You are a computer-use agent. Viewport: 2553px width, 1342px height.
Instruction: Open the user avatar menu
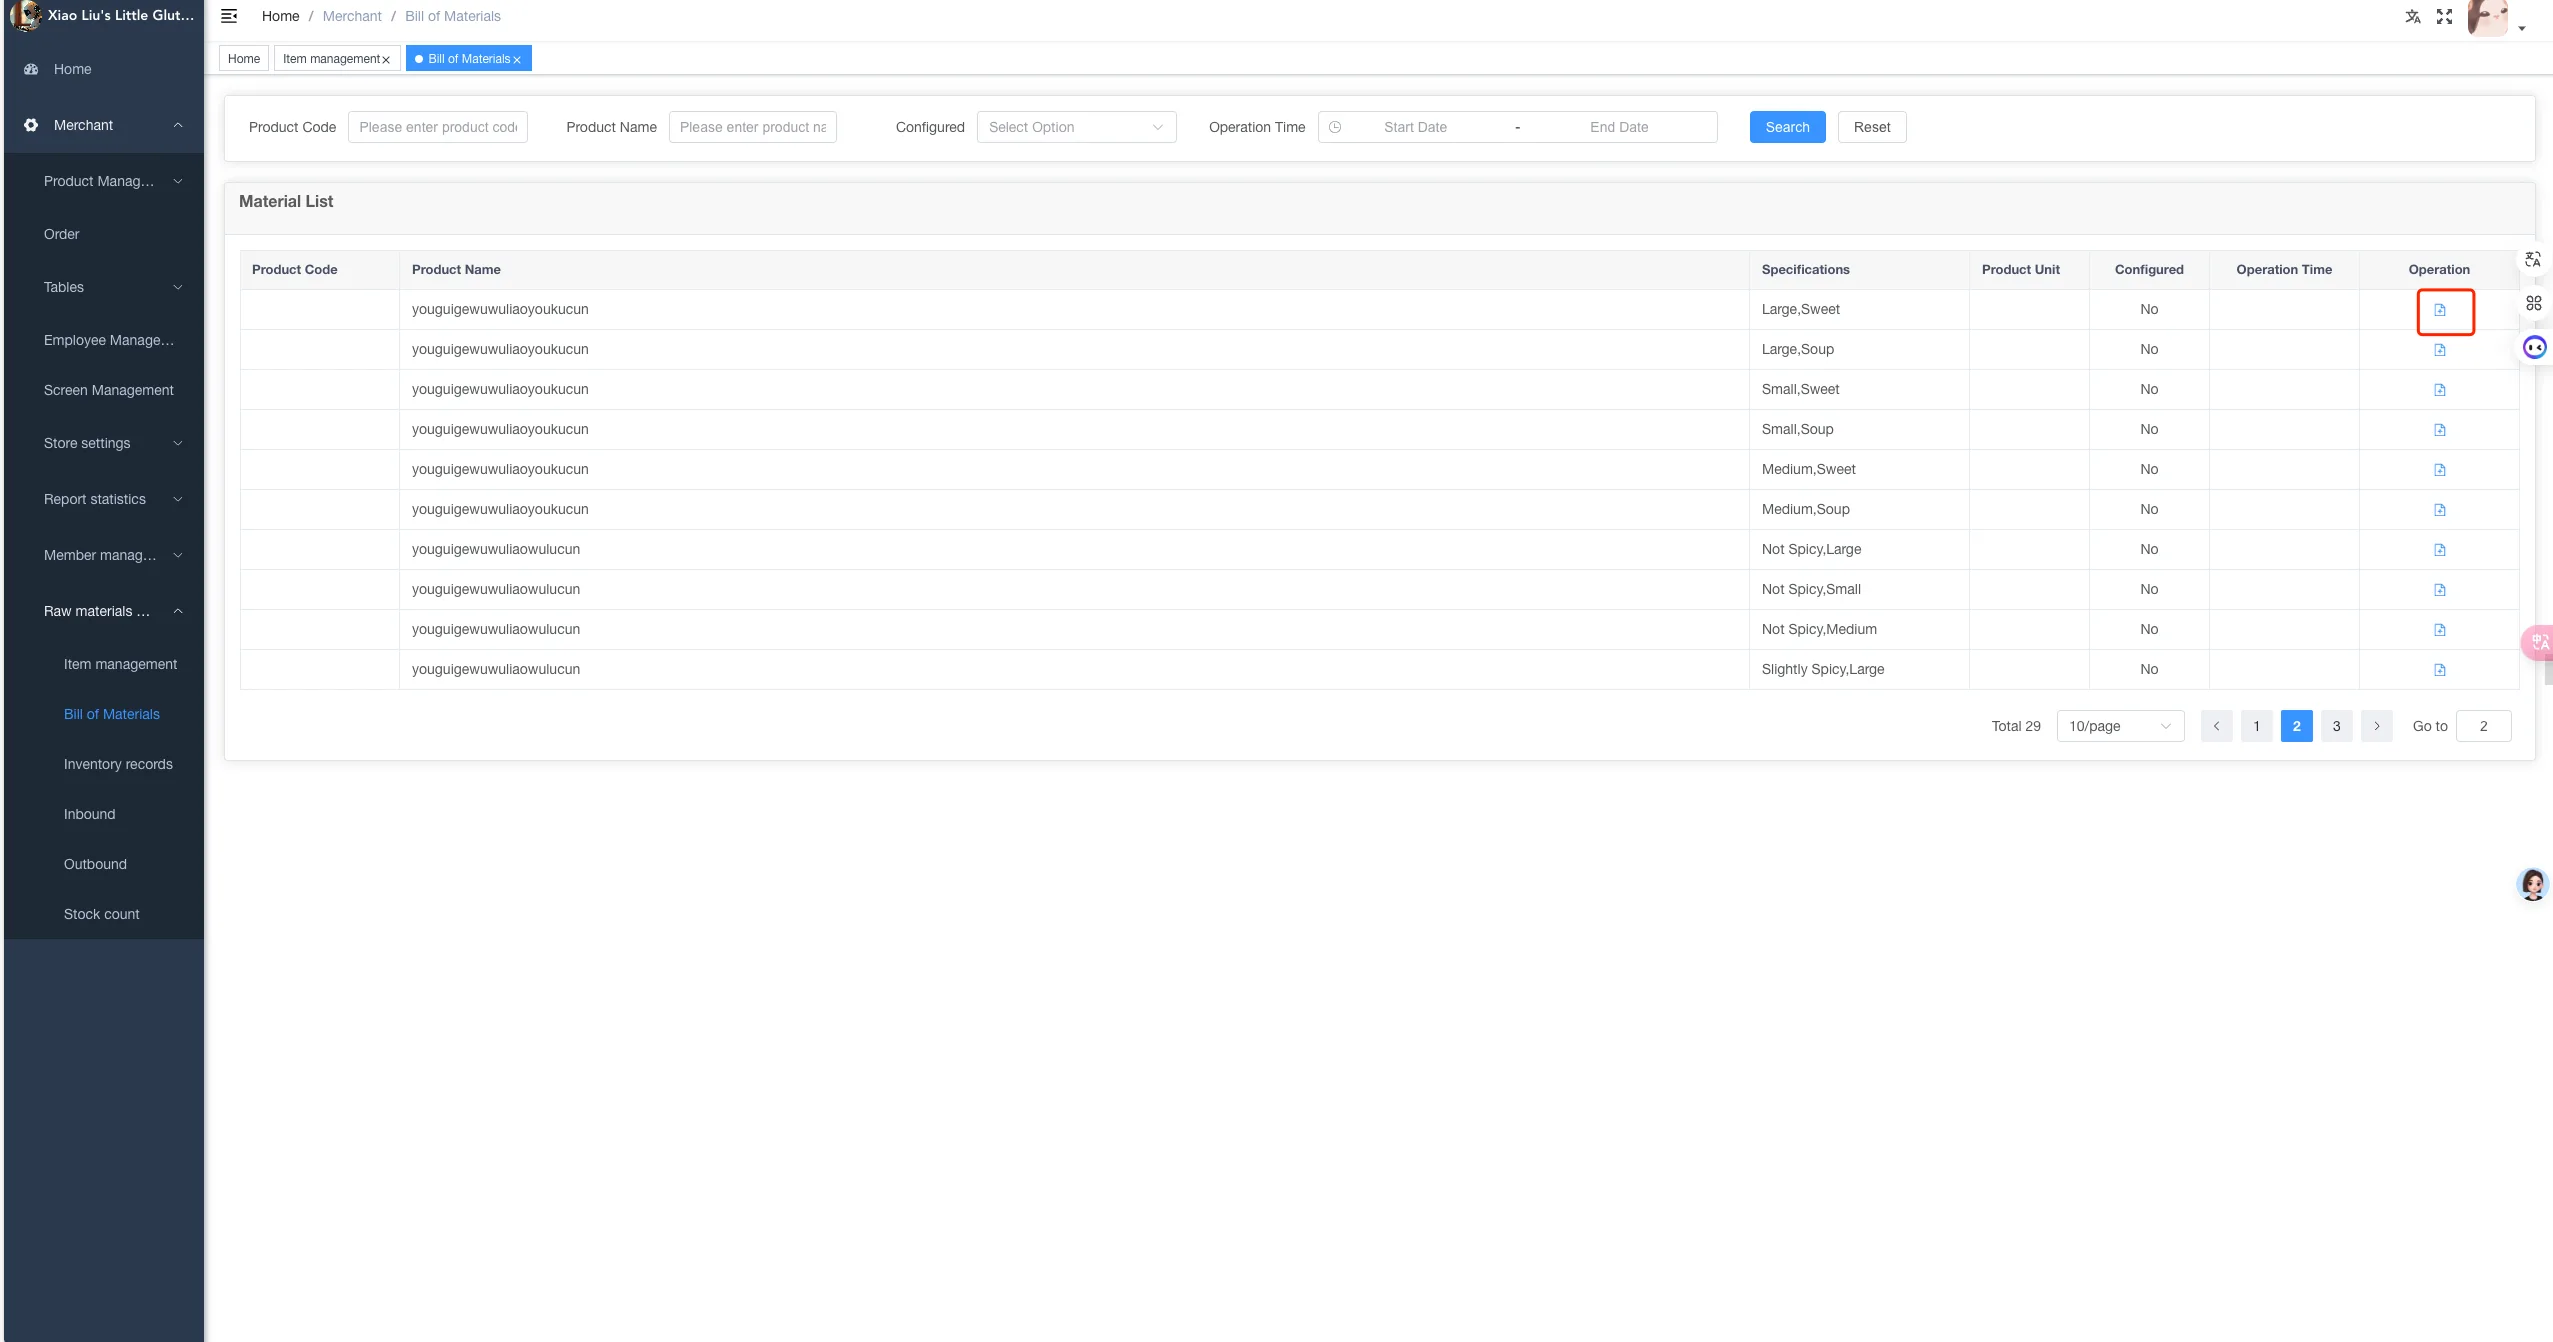coord(2487,18)
